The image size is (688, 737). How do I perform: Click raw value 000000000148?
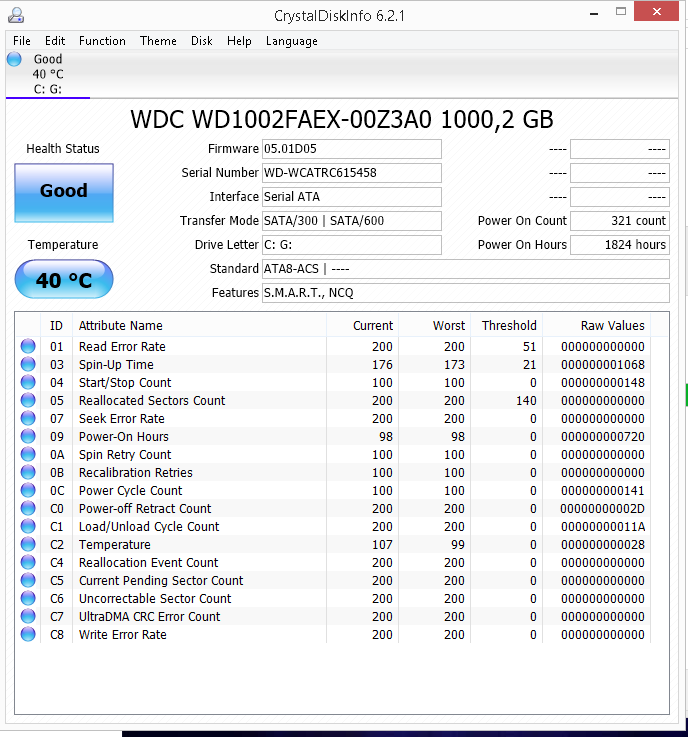click(x=603, y=382)
